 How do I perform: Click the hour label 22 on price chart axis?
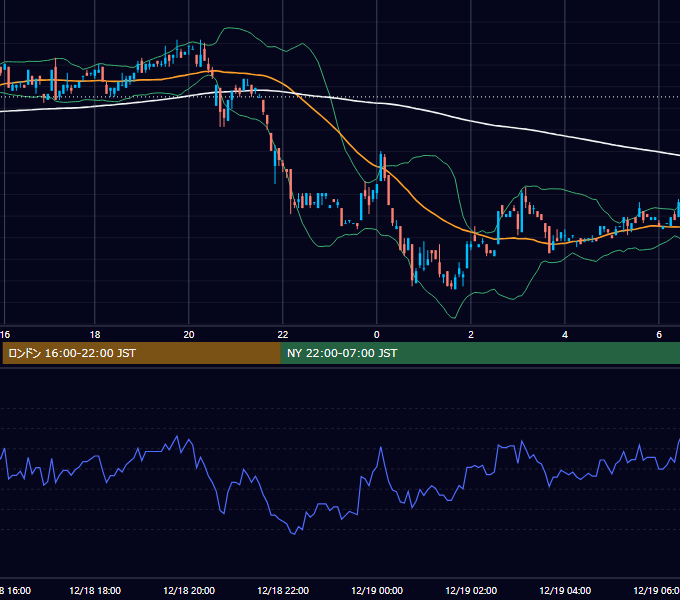283,335
